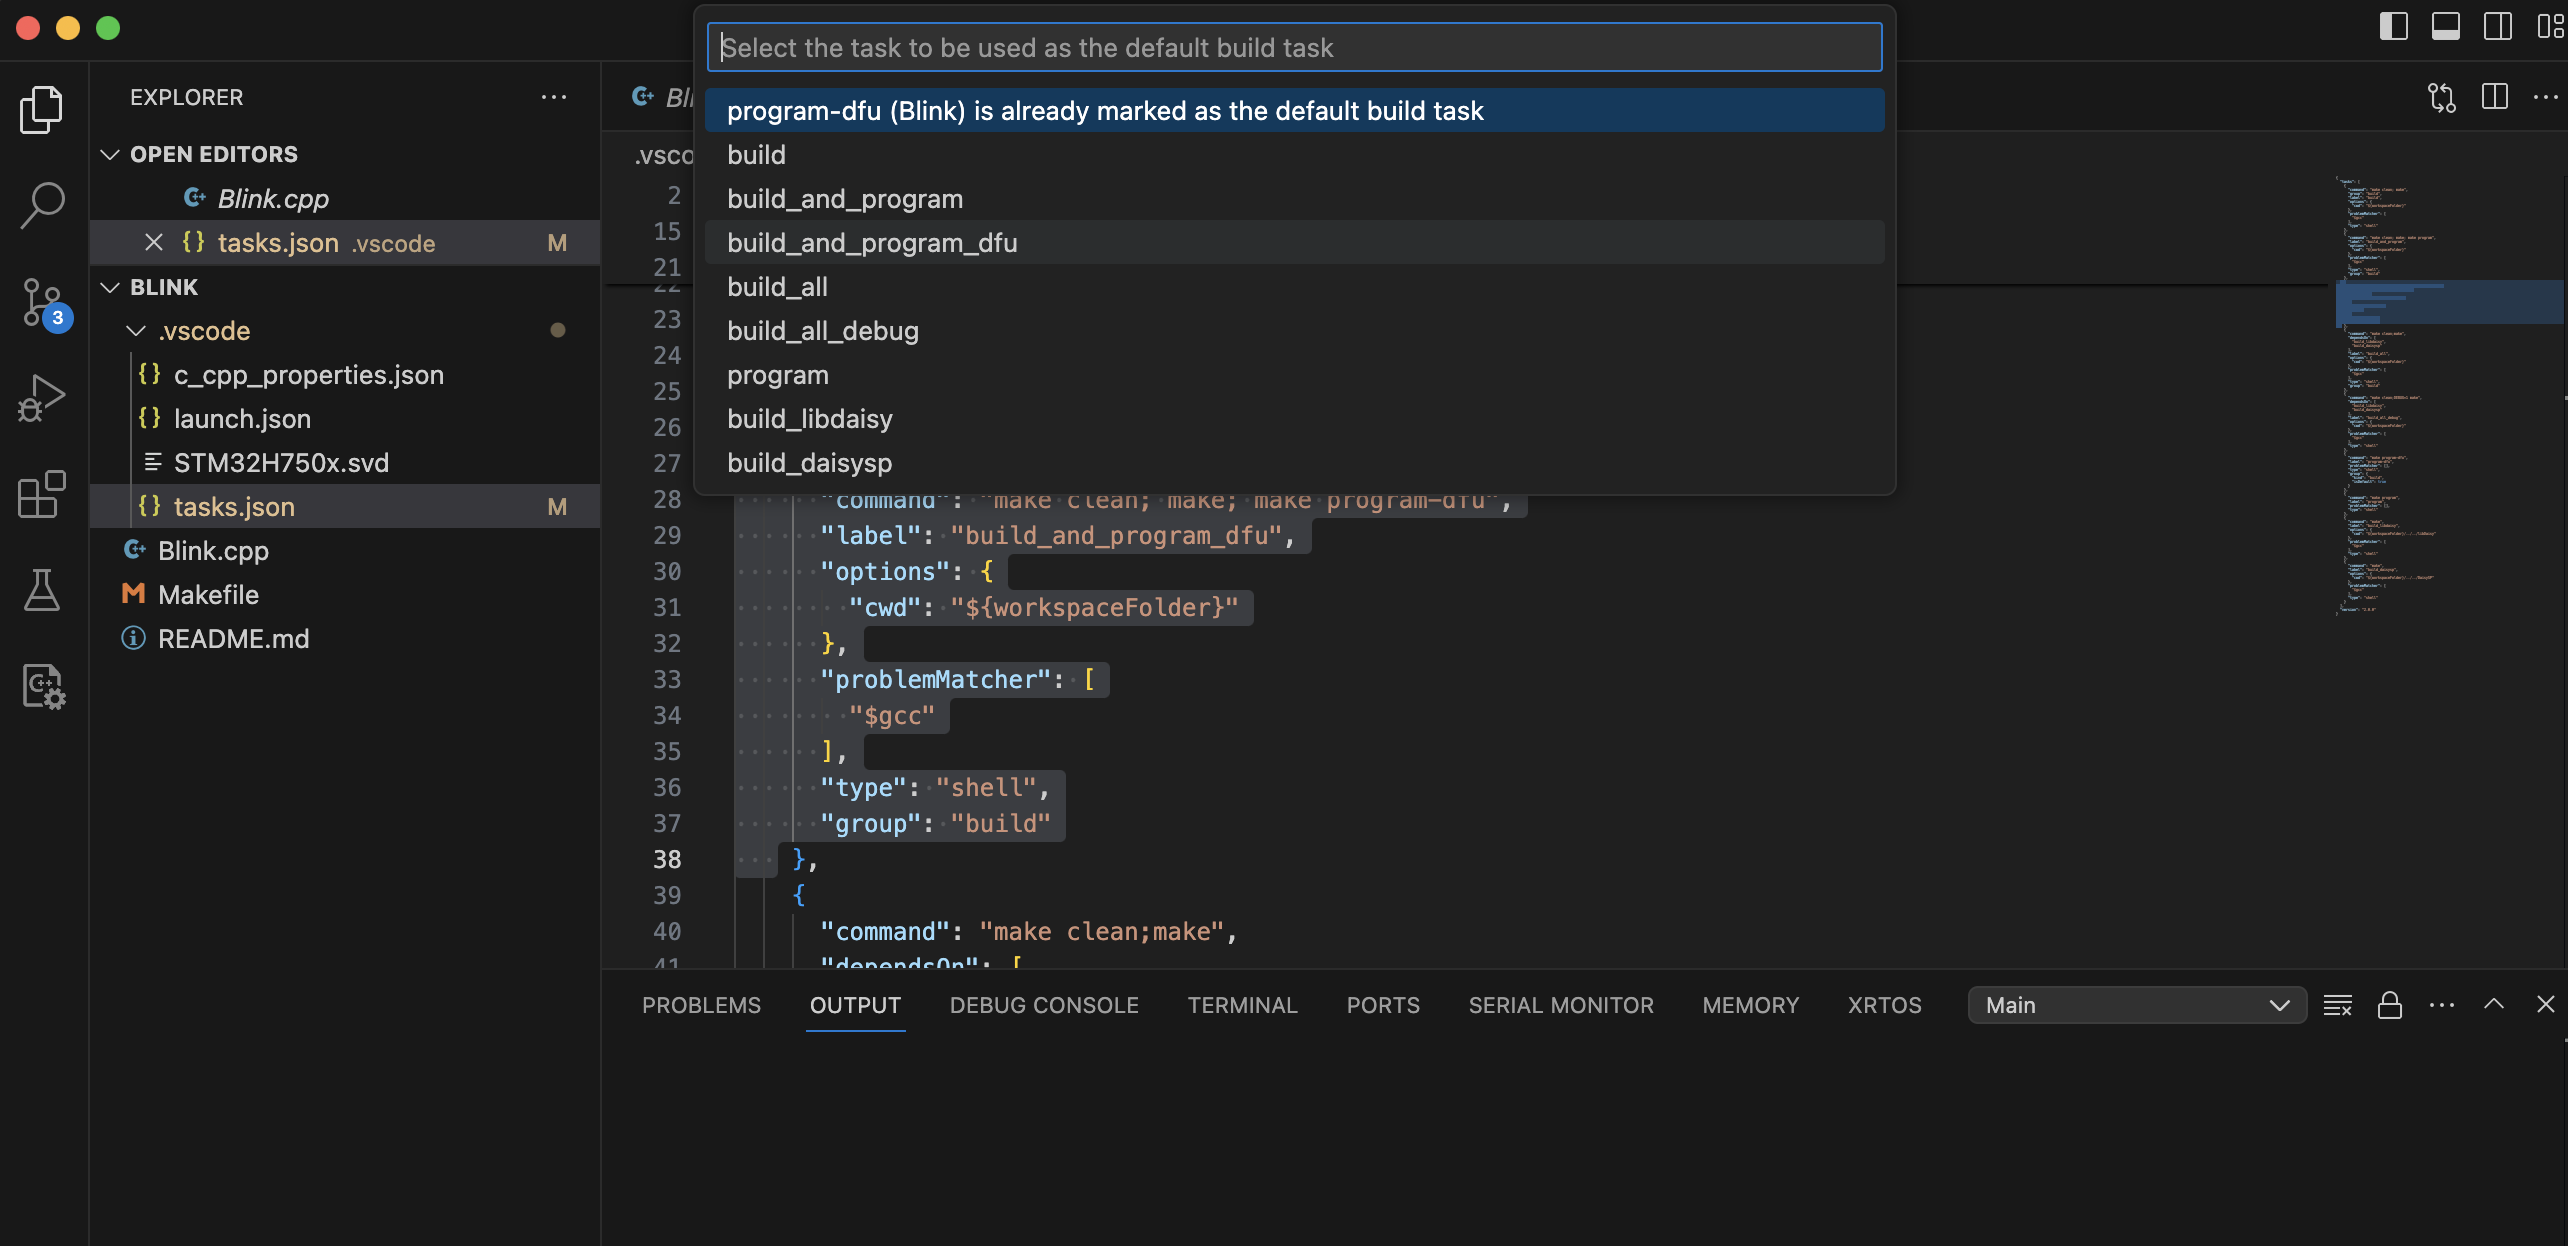Select tasks.json in Open Editors list
Image resolution: width=2568 pixels, height=1246 pixels.
coord(345,242)
